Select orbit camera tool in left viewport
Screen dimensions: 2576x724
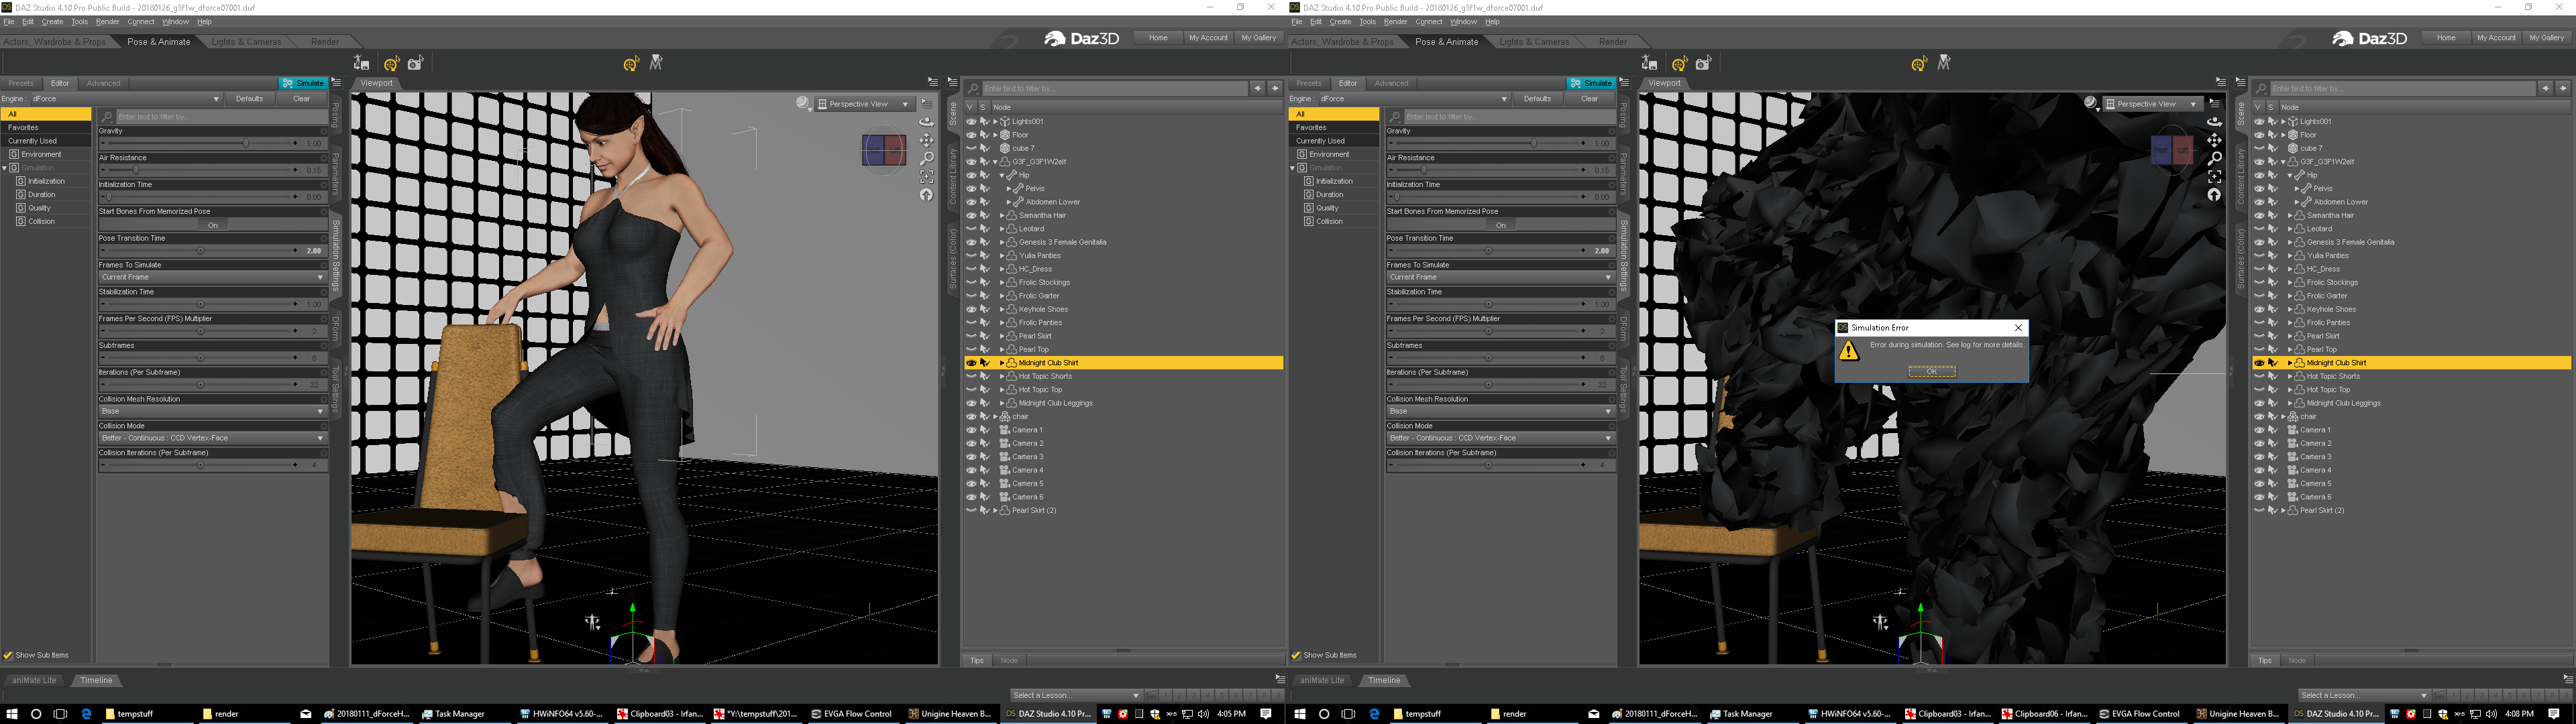pyautogui.click(x=927, y=122)
